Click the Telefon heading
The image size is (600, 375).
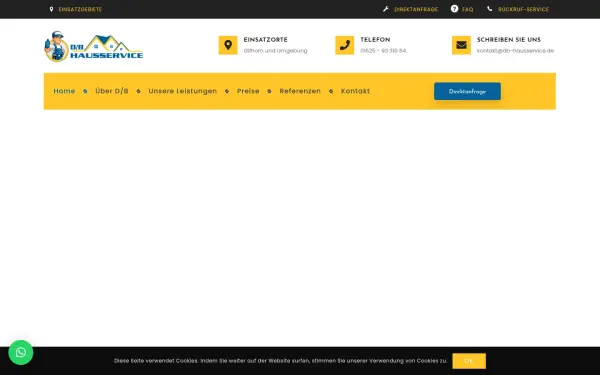coord(375,40)
